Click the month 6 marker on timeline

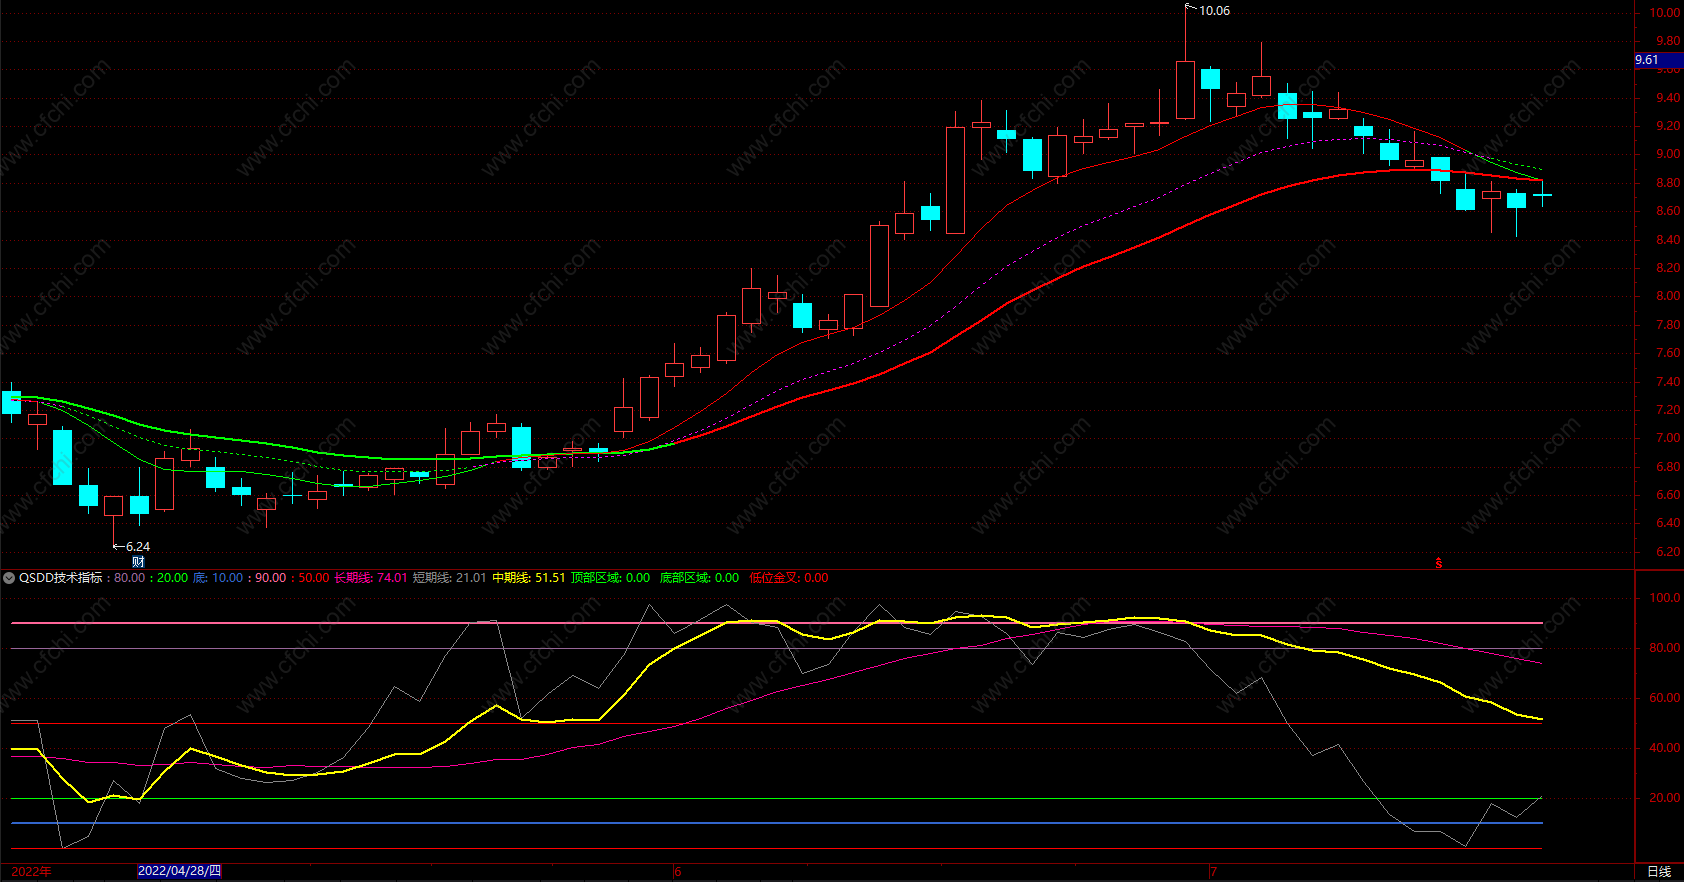coord(678,871)
